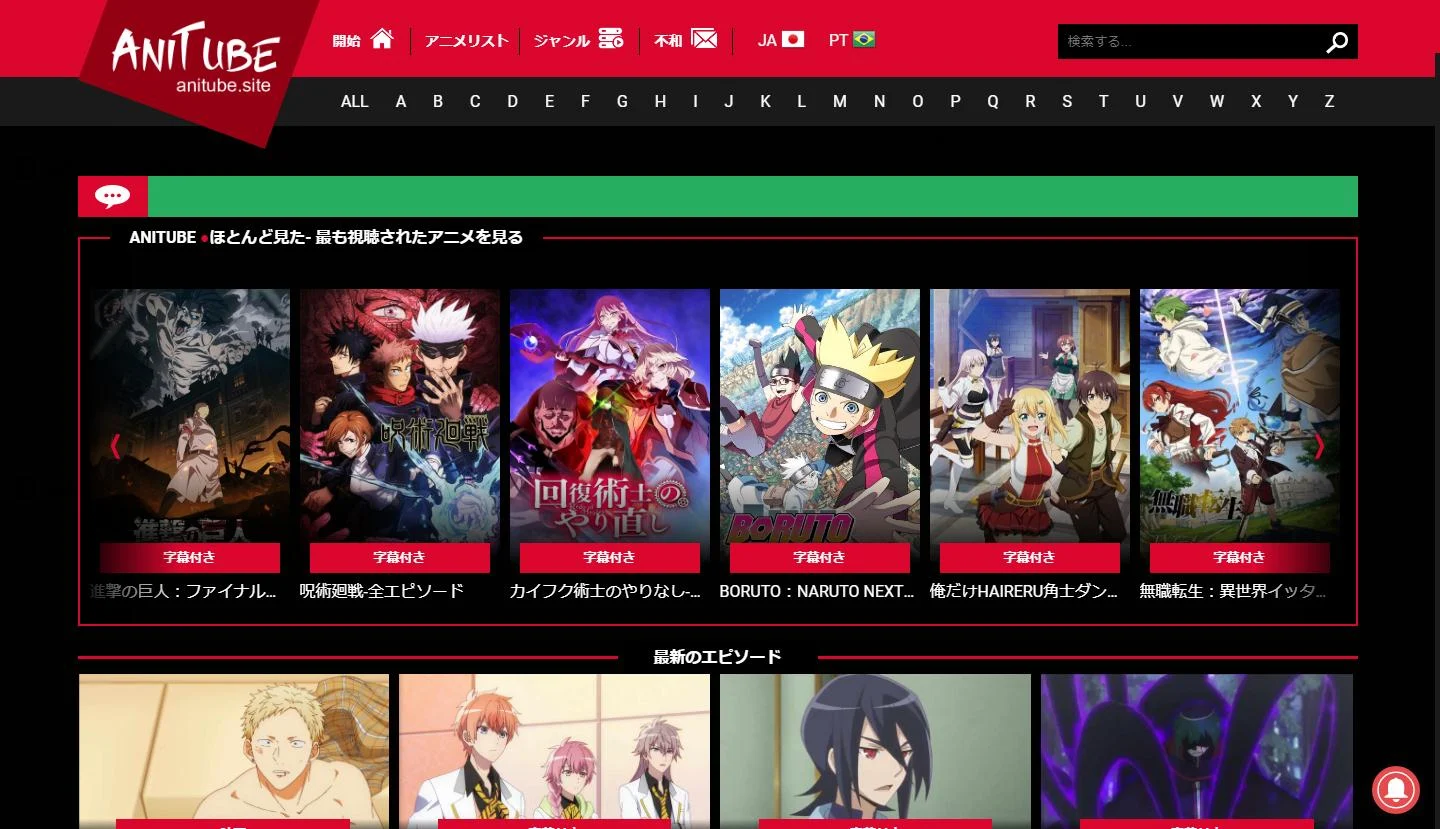Filter anime by letter B
This screenshot has width=1440, height=829.
coord(438,101)
